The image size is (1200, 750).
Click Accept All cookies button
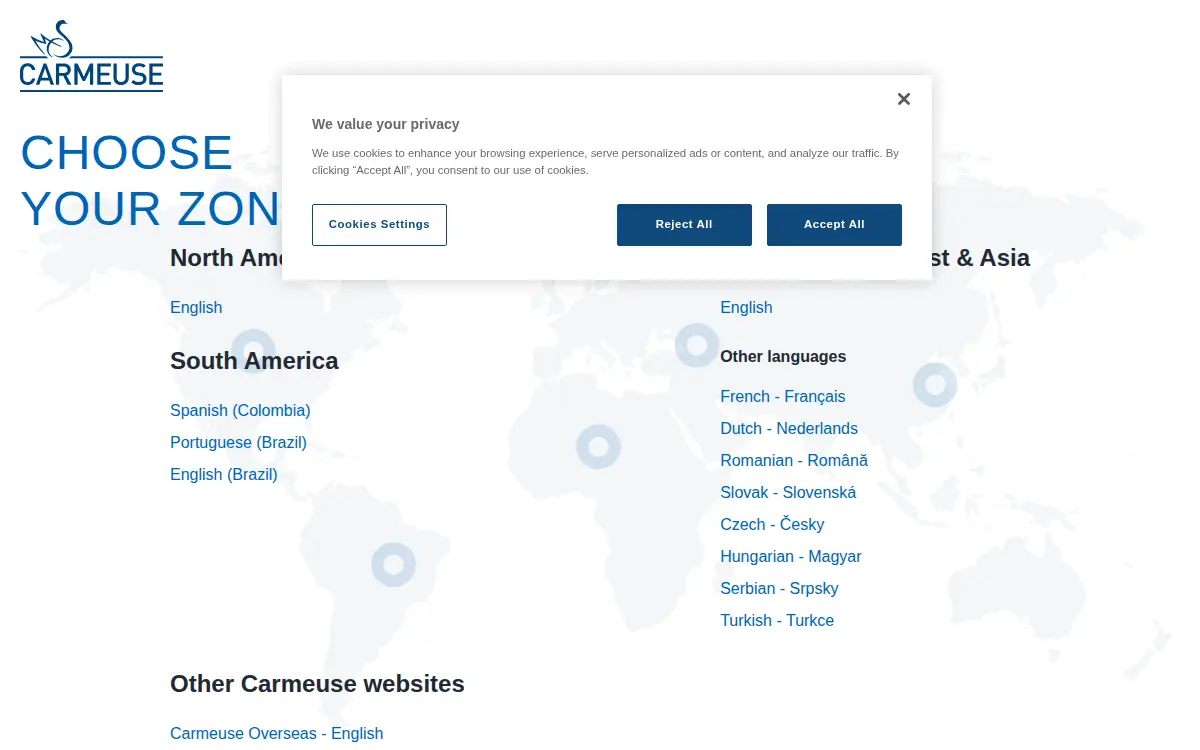tap(834, 225)
